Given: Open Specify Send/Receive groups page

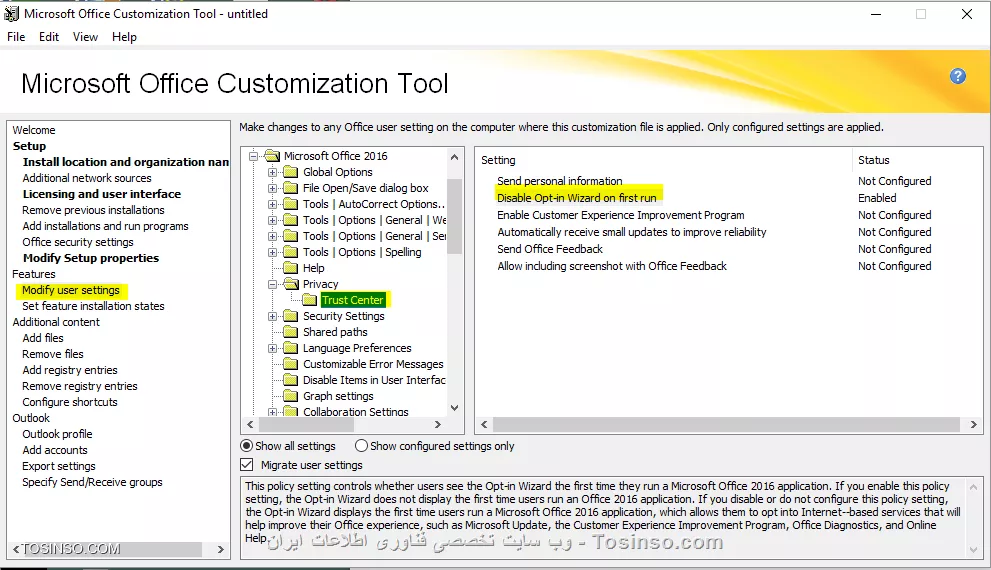Looking at the screenshot, I should click(x=92, y=482).
